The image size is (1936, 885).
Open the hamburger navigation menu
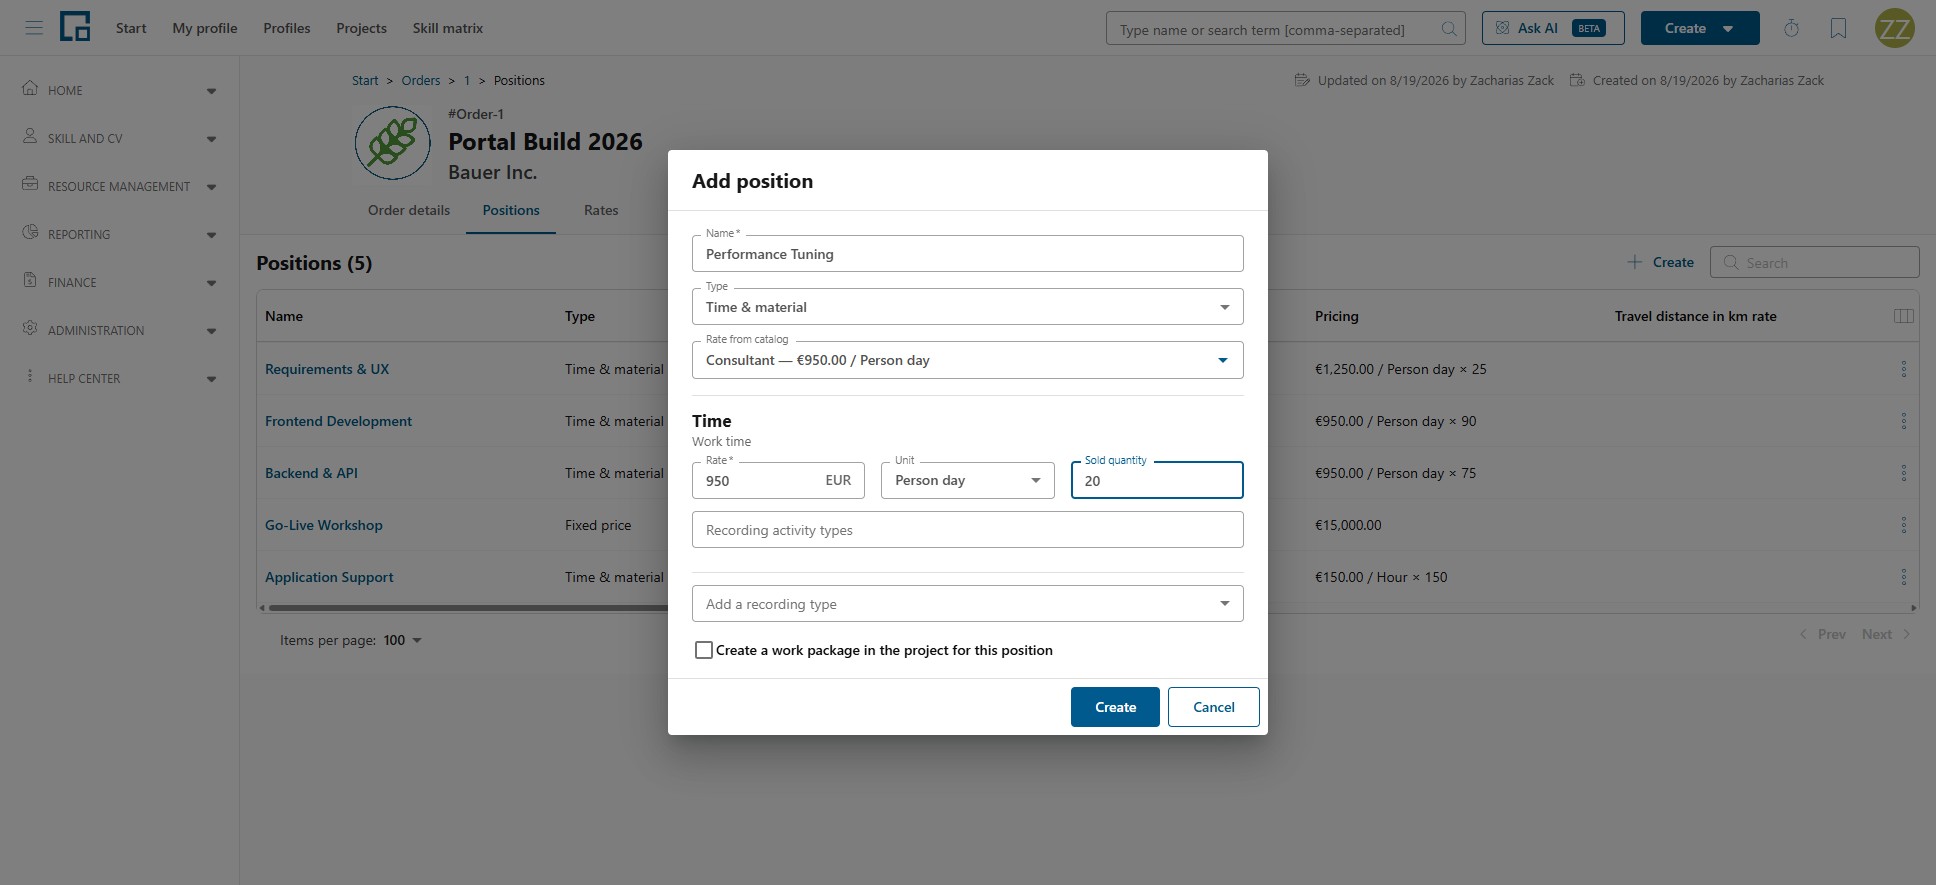[x=34, y=28]
